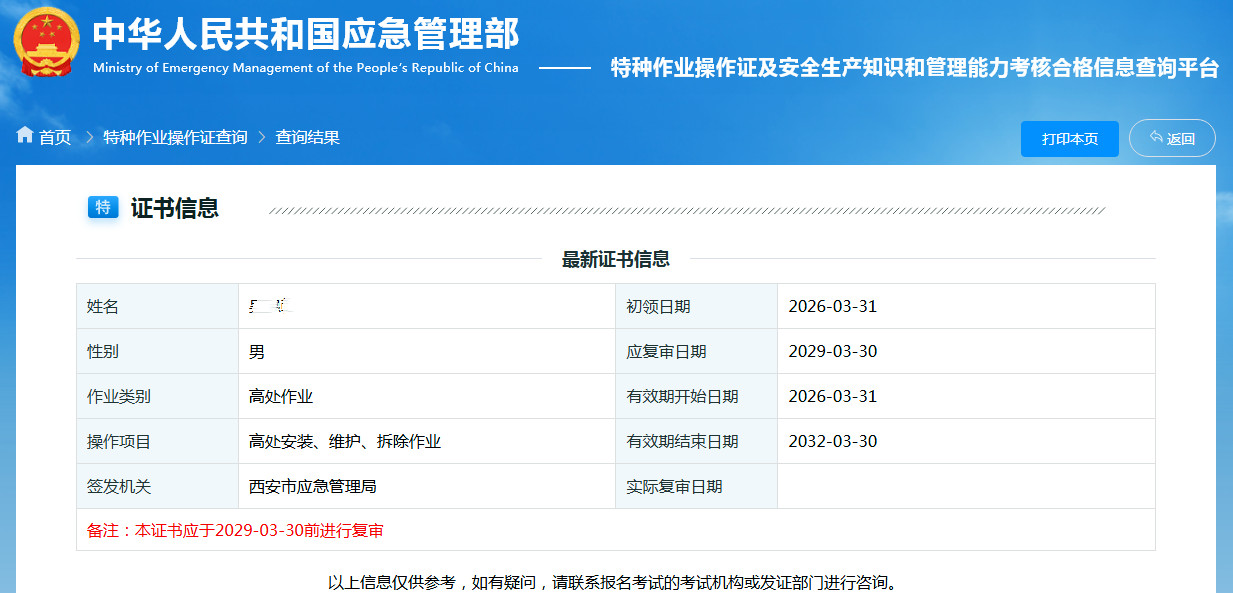Click the 打印本页 button

pos(1070,139)
